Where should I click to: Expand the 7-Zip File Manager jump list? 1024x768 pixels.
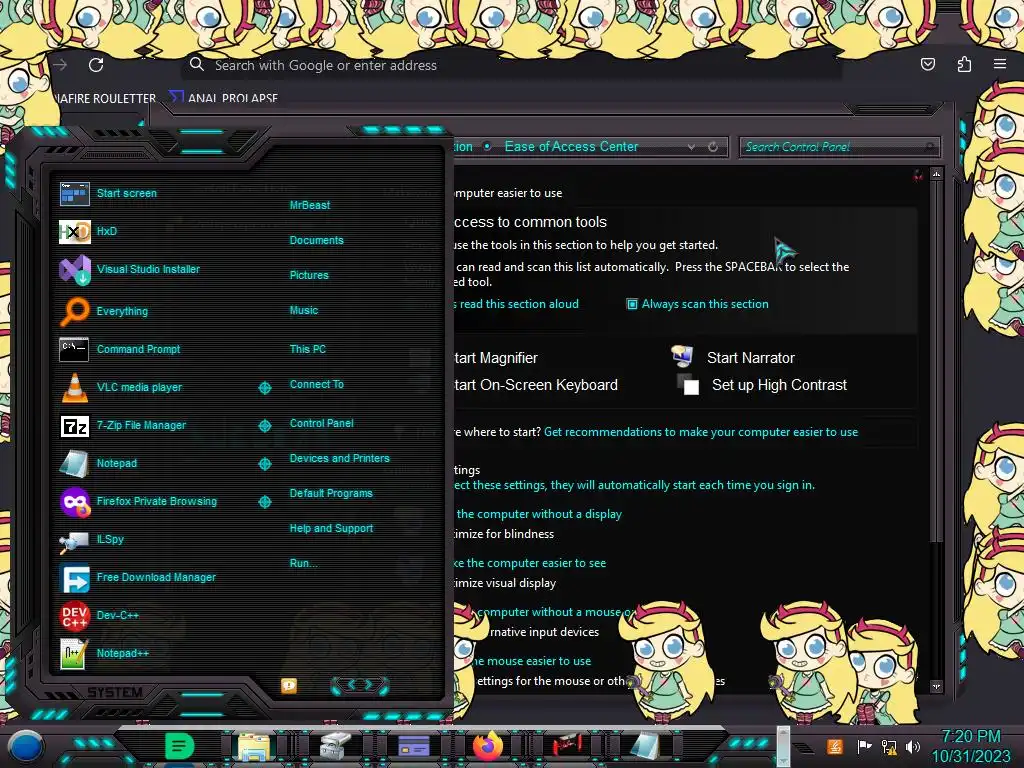(264, 426)
